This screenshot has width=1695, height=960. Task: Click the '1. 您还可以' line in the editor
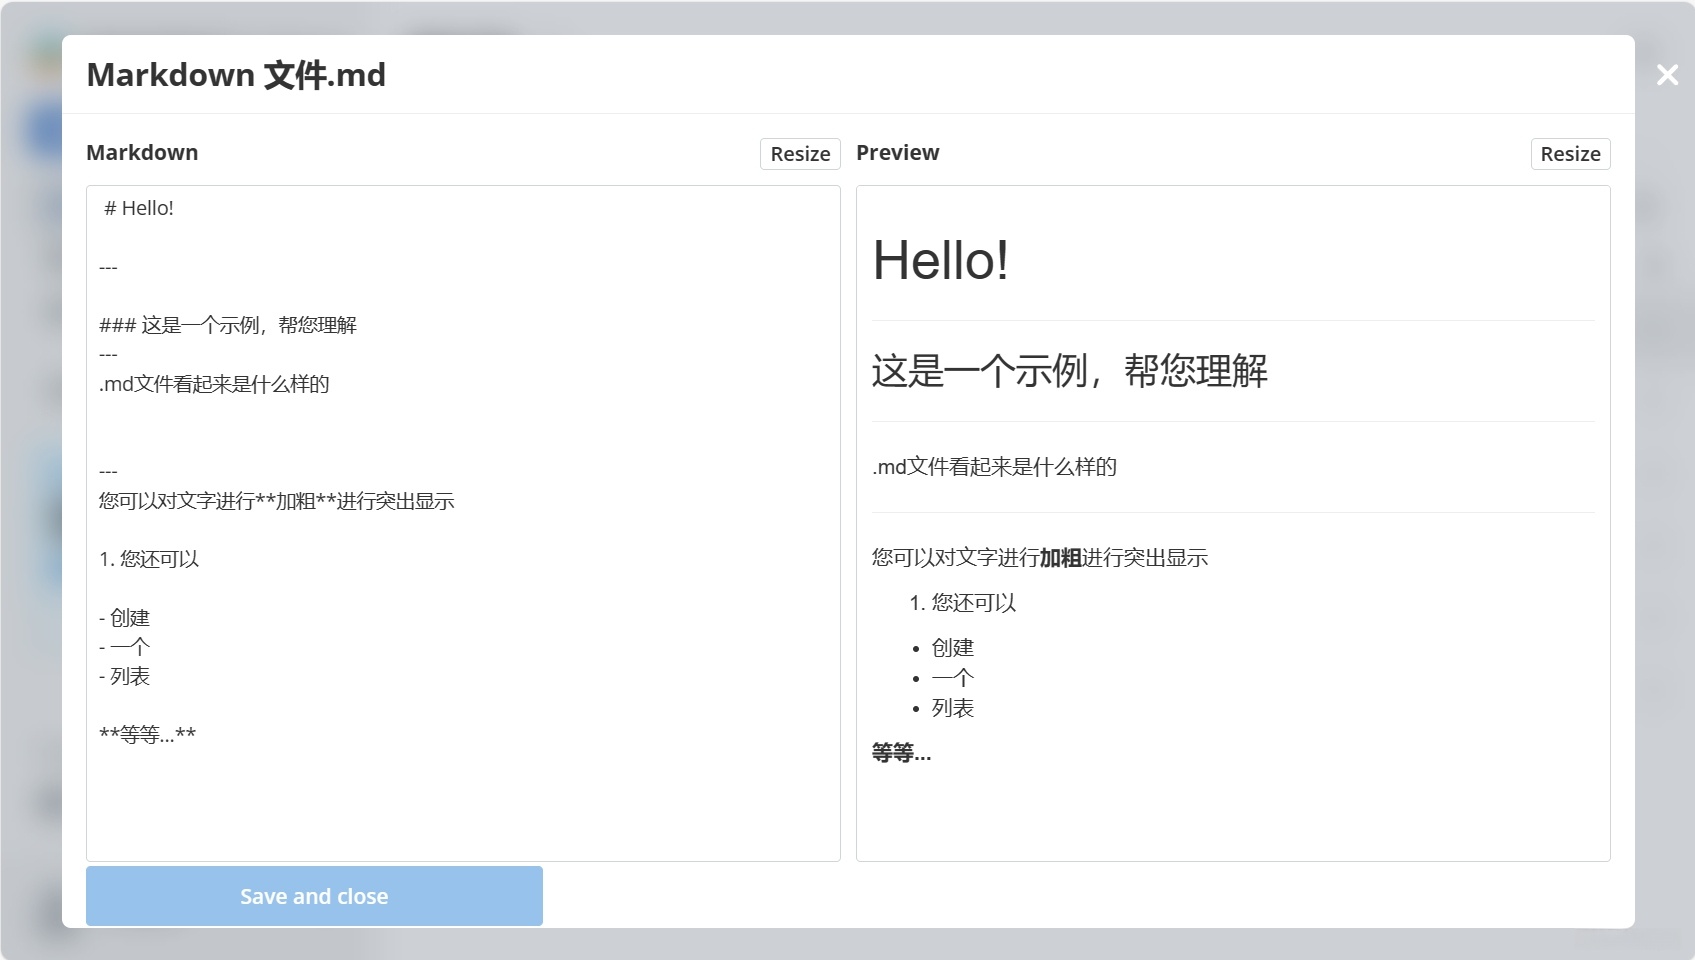point(148,559)
